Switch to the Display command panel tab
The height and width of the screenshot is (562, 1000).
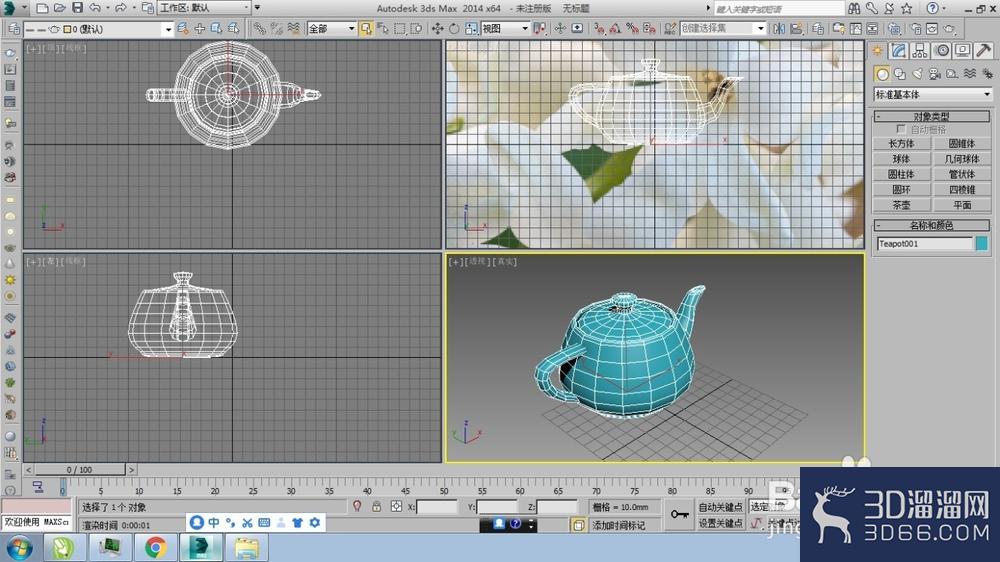click(x=962, y=50)
